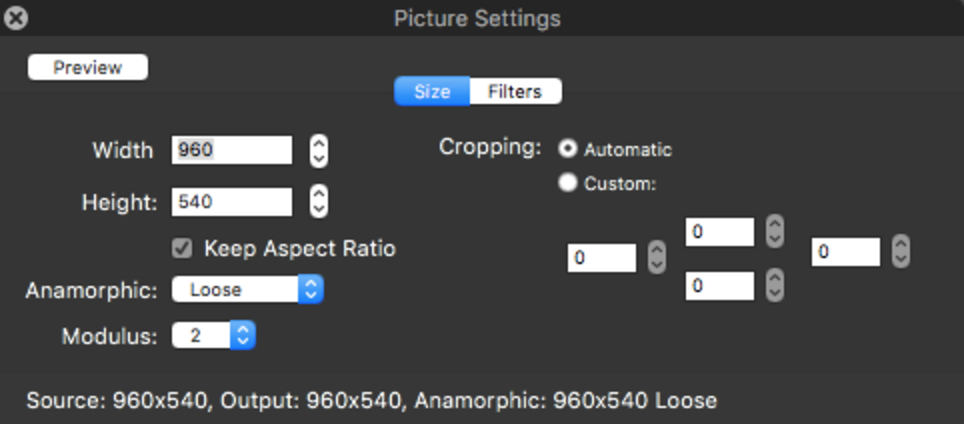Switch to the Size tab
Screen dimensions: 964x424
[x=432, y=92]
